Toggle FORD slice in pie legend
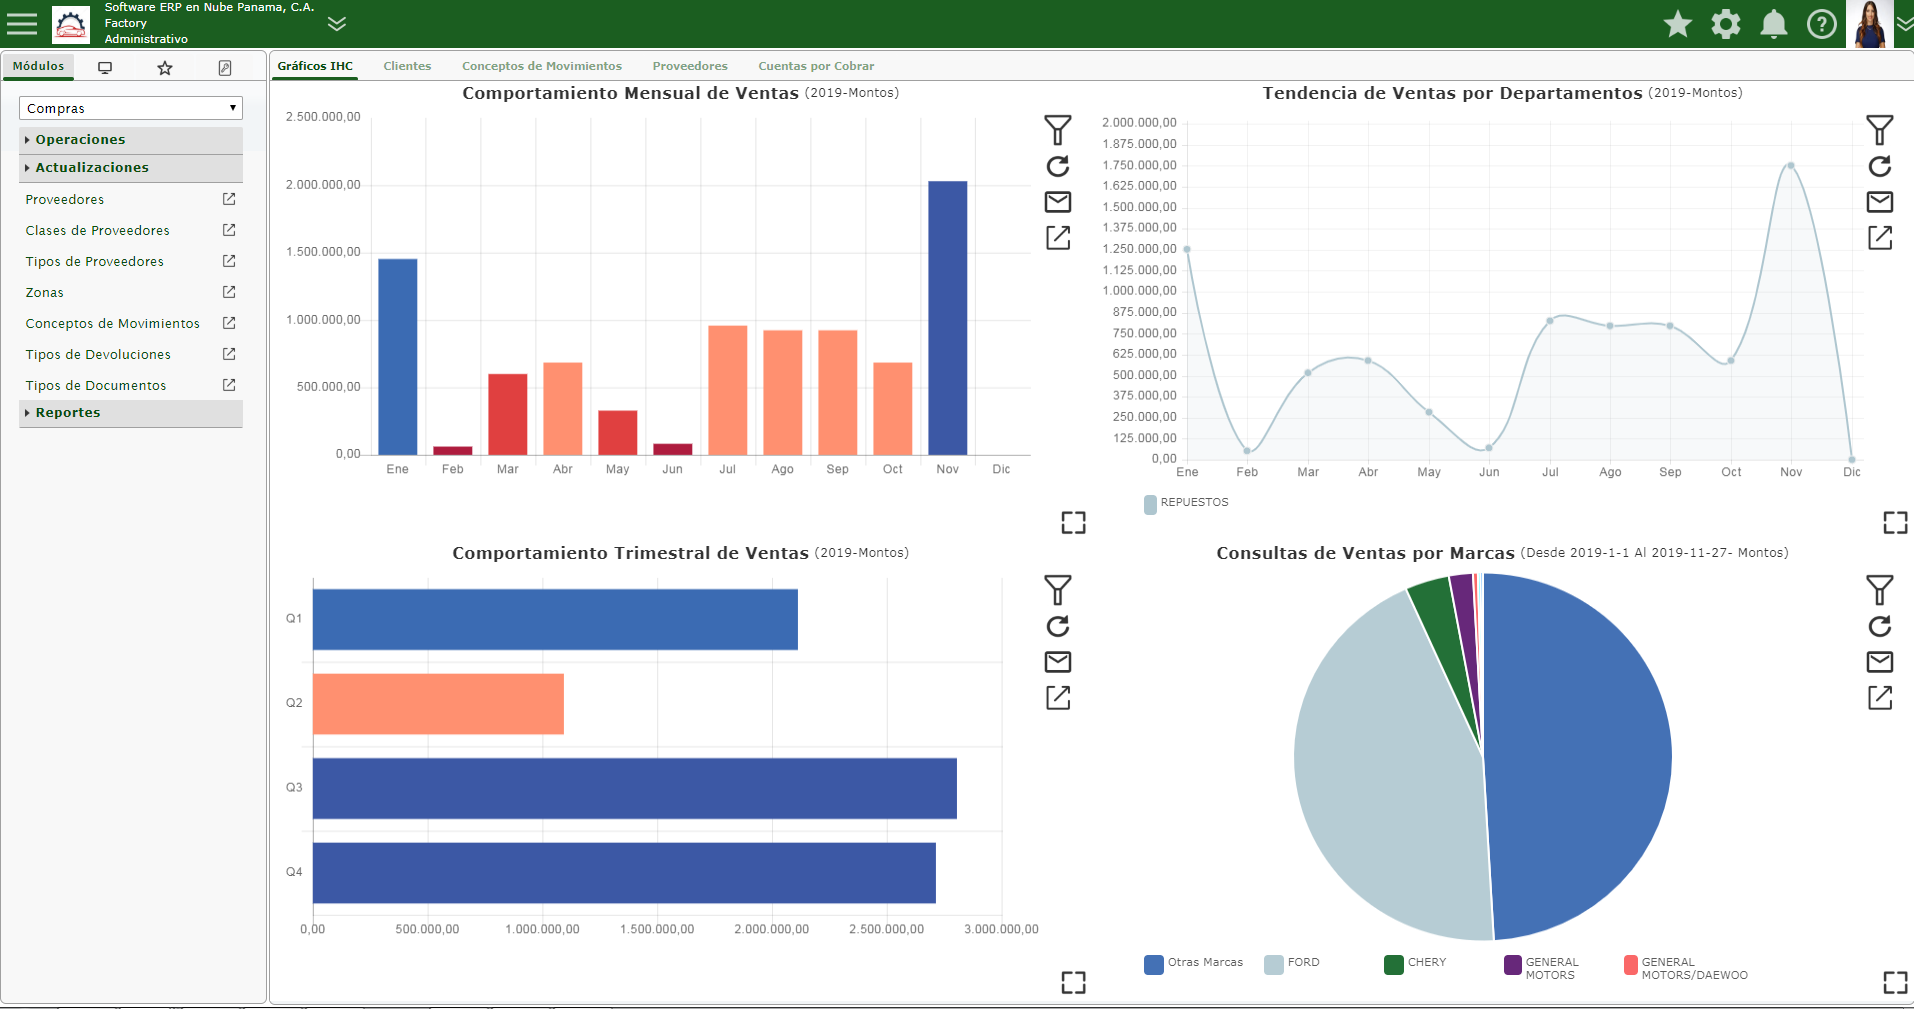 click(x=1292, y=963)
